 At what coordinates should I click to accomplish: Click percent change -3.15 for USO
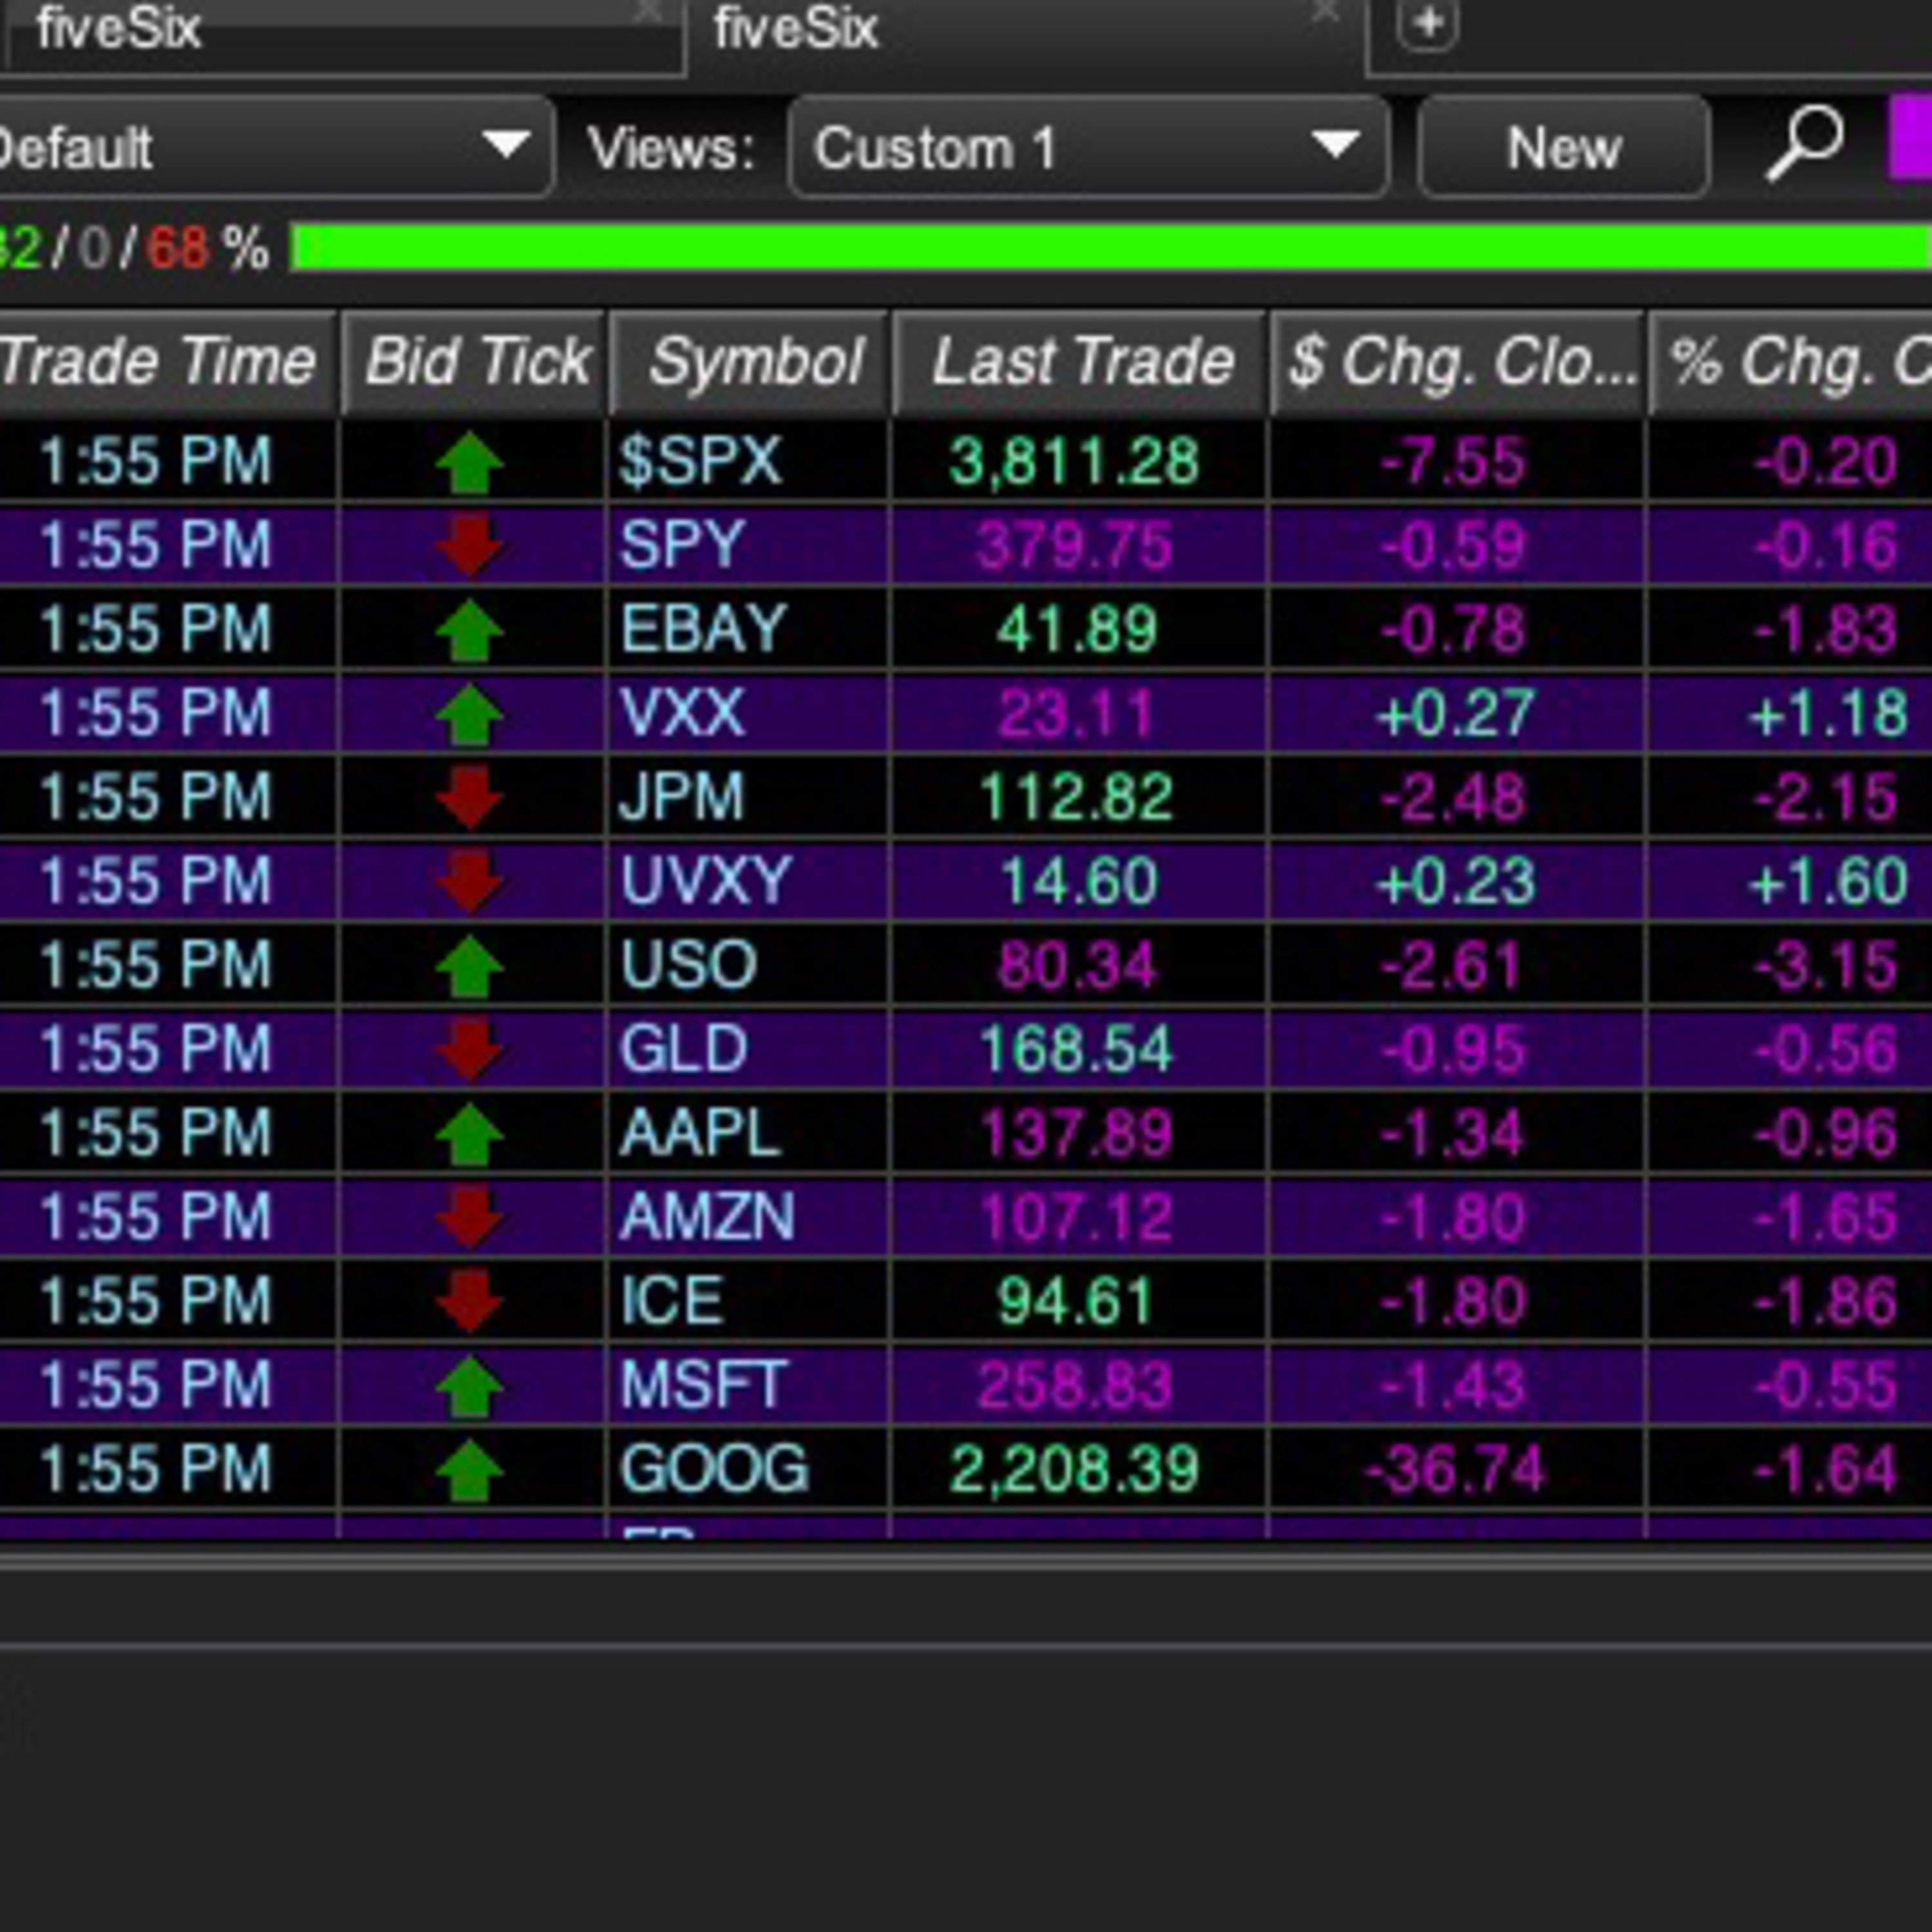click(1826, 966)
